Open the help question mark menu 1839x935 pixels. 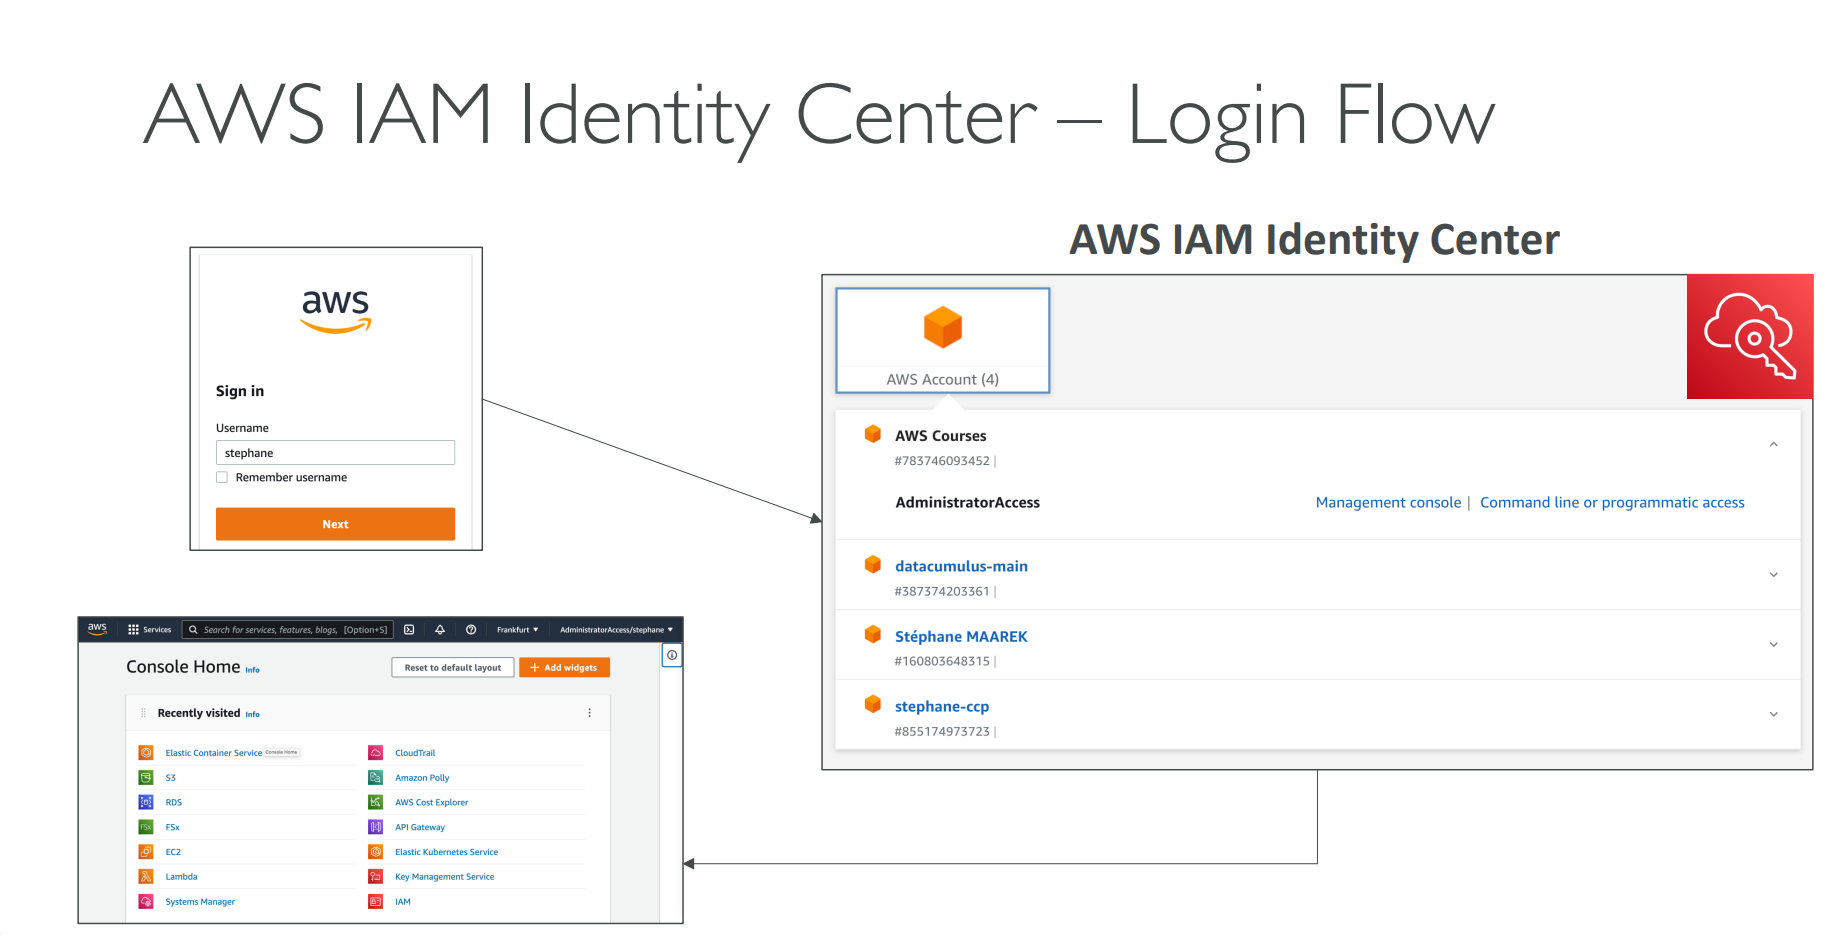coord(471,630)
